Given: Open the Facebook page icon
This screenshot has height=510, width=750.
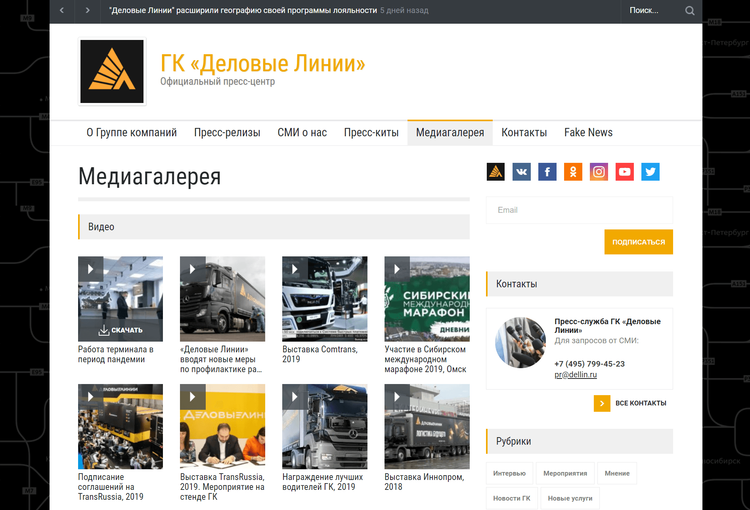Looking at the screenshot, I should coord(547,172).
